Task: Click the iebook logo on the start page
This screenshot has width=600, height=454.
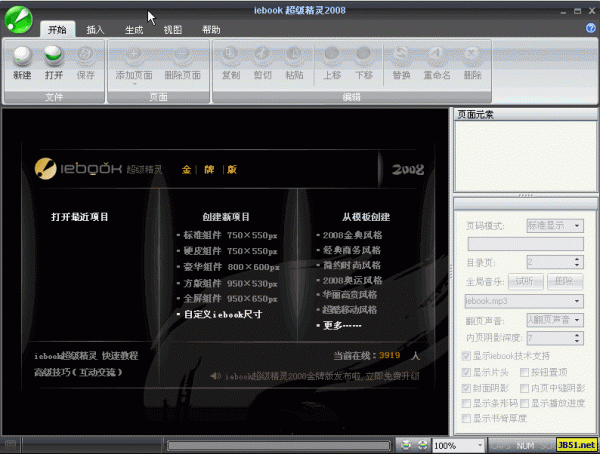Action: coord(45,169)
